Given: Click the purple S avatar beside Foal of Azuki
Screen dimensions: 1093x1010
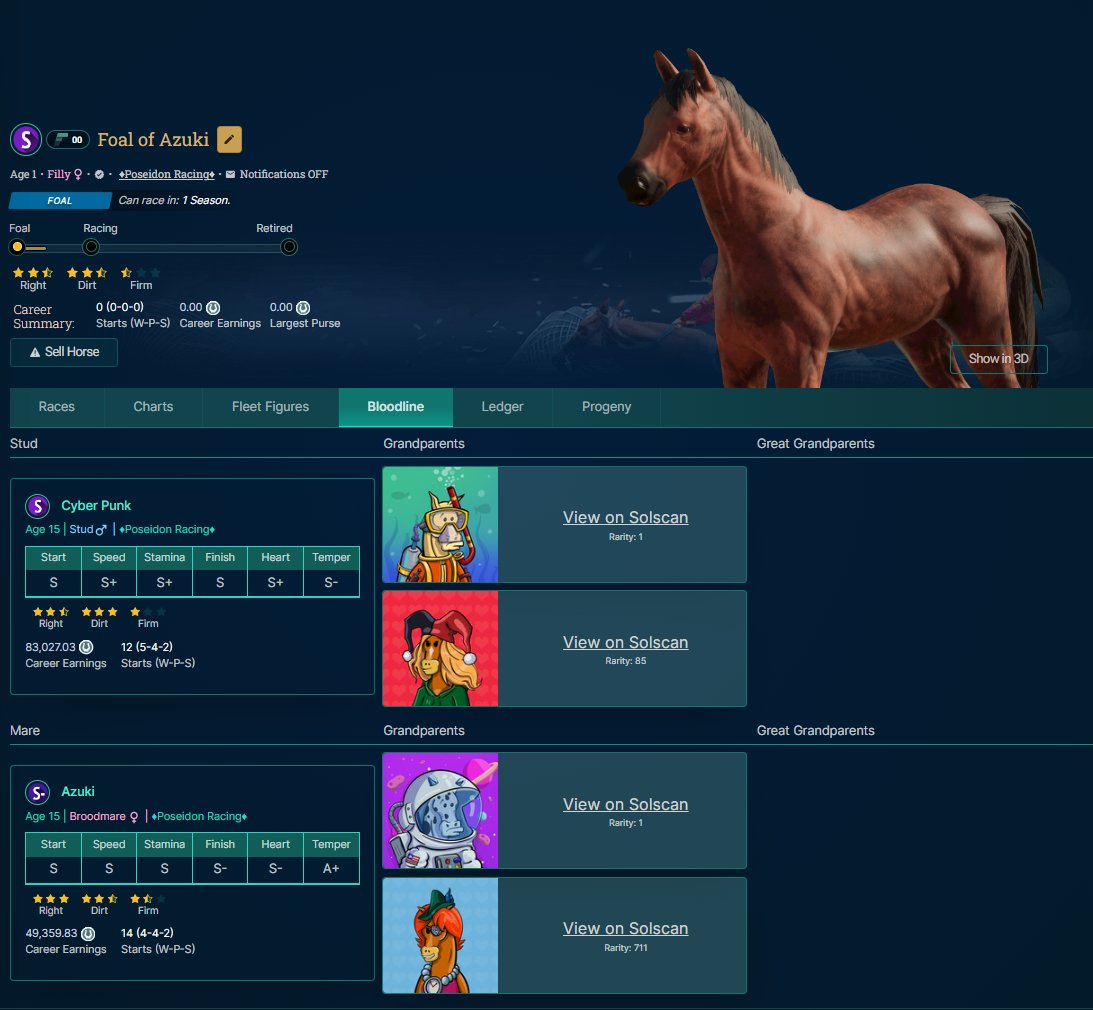Looking at the screenshot, I should click(x=25, y=139).
